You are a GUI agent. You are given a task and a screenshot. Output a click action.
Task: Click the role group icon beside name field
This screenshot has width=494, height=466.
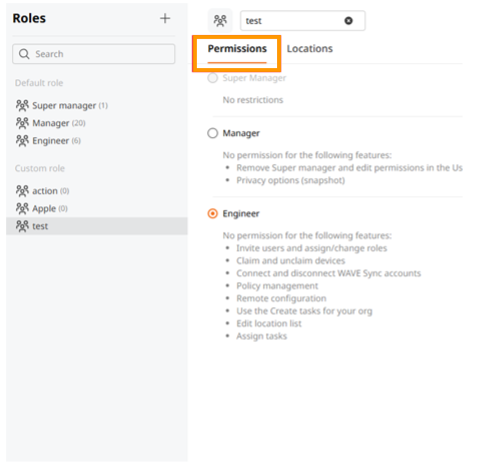(x=220, y=21)
